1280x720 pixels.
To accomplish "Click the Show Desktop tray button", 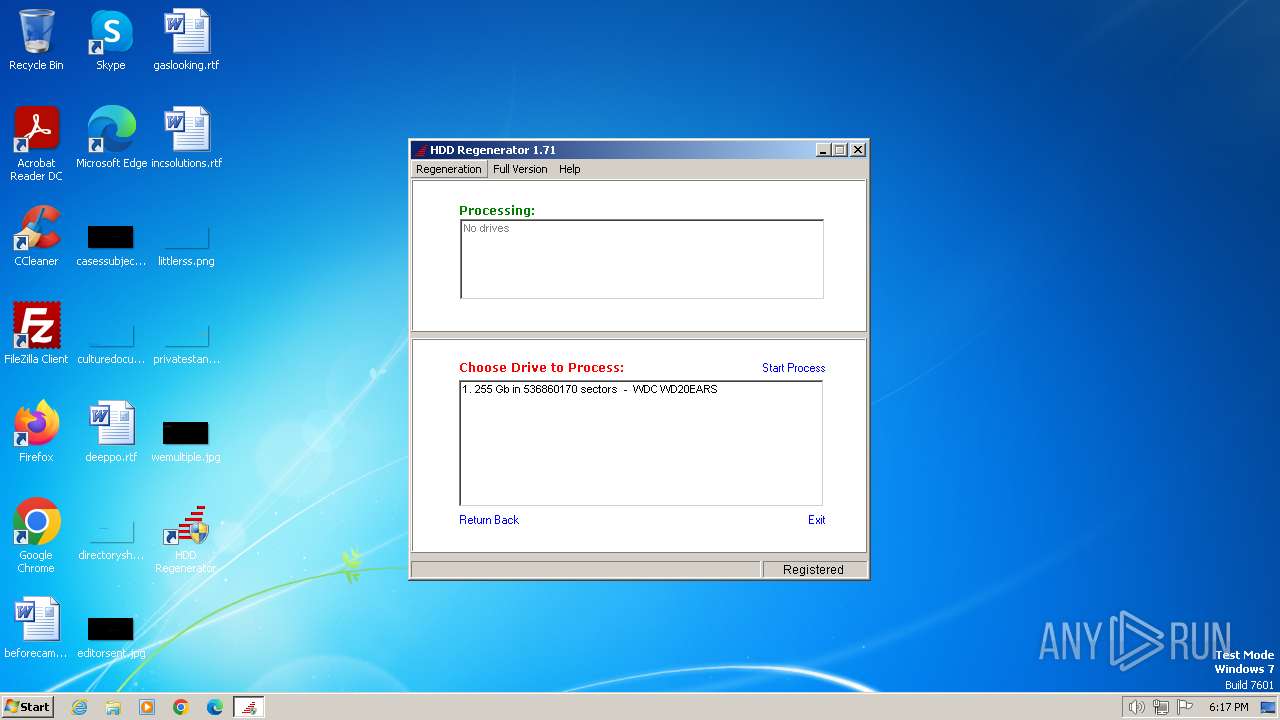I will (1268, 707).
